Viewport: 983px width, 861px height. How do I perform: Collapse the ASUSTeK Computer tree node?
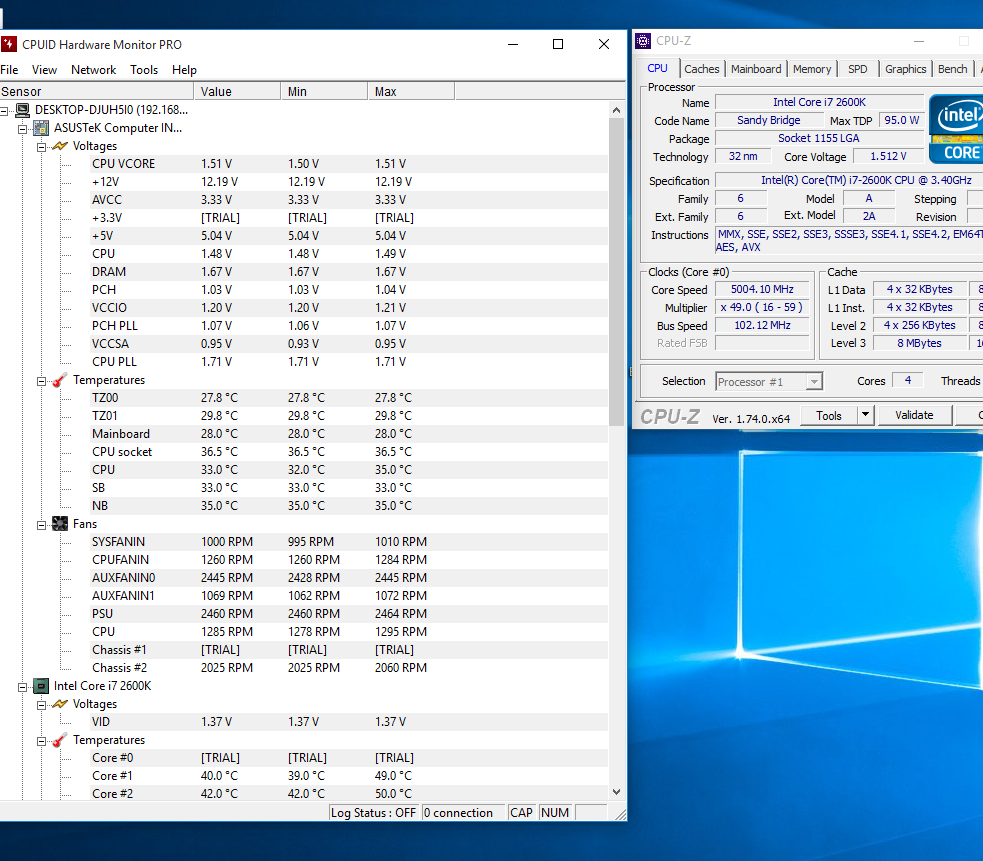tap(23, 128)
